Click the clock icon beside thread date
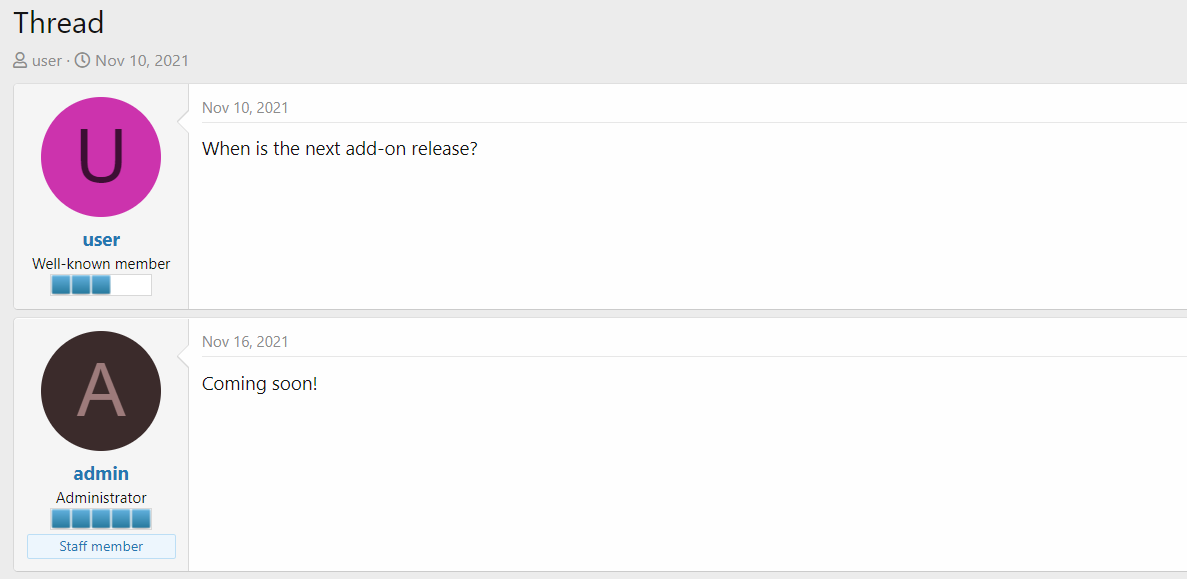The image size is (1187, 579). (82, 61)
